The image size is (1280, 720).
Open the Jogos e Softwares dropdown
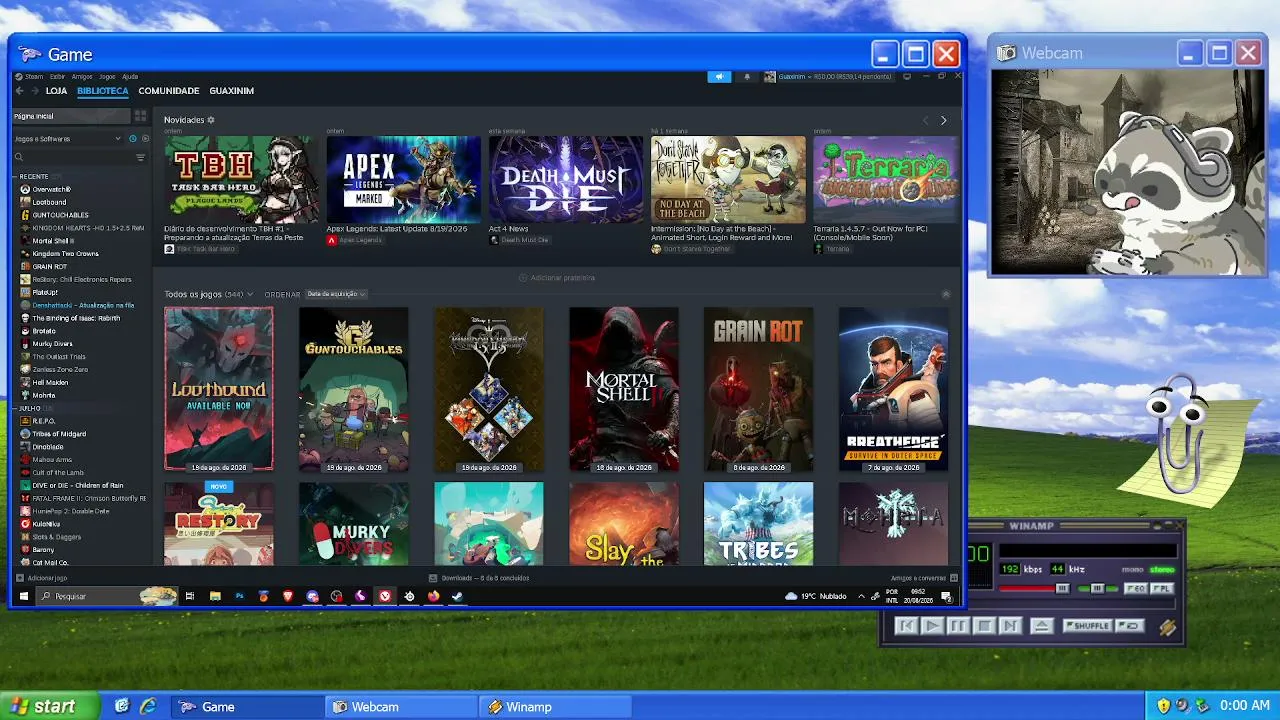pos(66,139)
